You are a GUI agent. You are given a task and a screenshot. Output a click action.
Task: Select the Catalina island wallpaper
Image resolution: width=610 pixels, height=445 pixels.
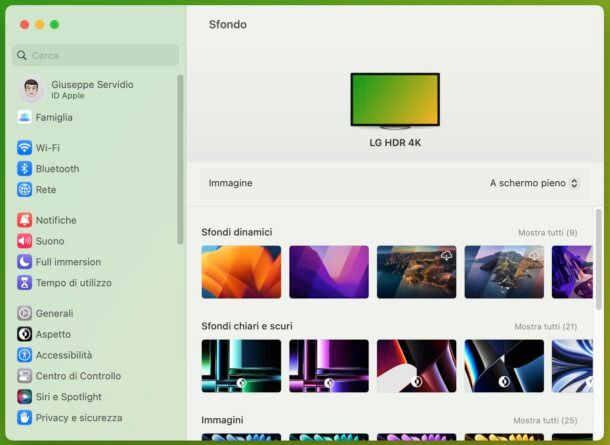pos(504,272)
